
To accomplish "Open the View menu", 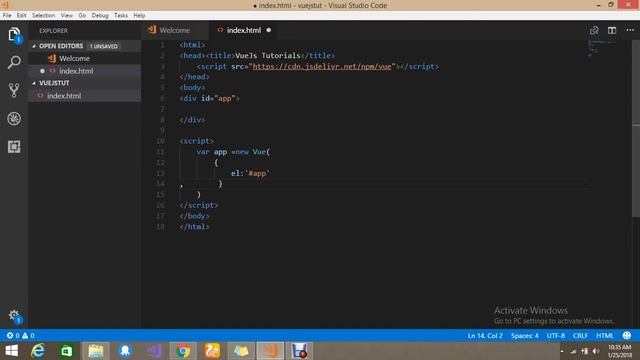I will 67,16.
